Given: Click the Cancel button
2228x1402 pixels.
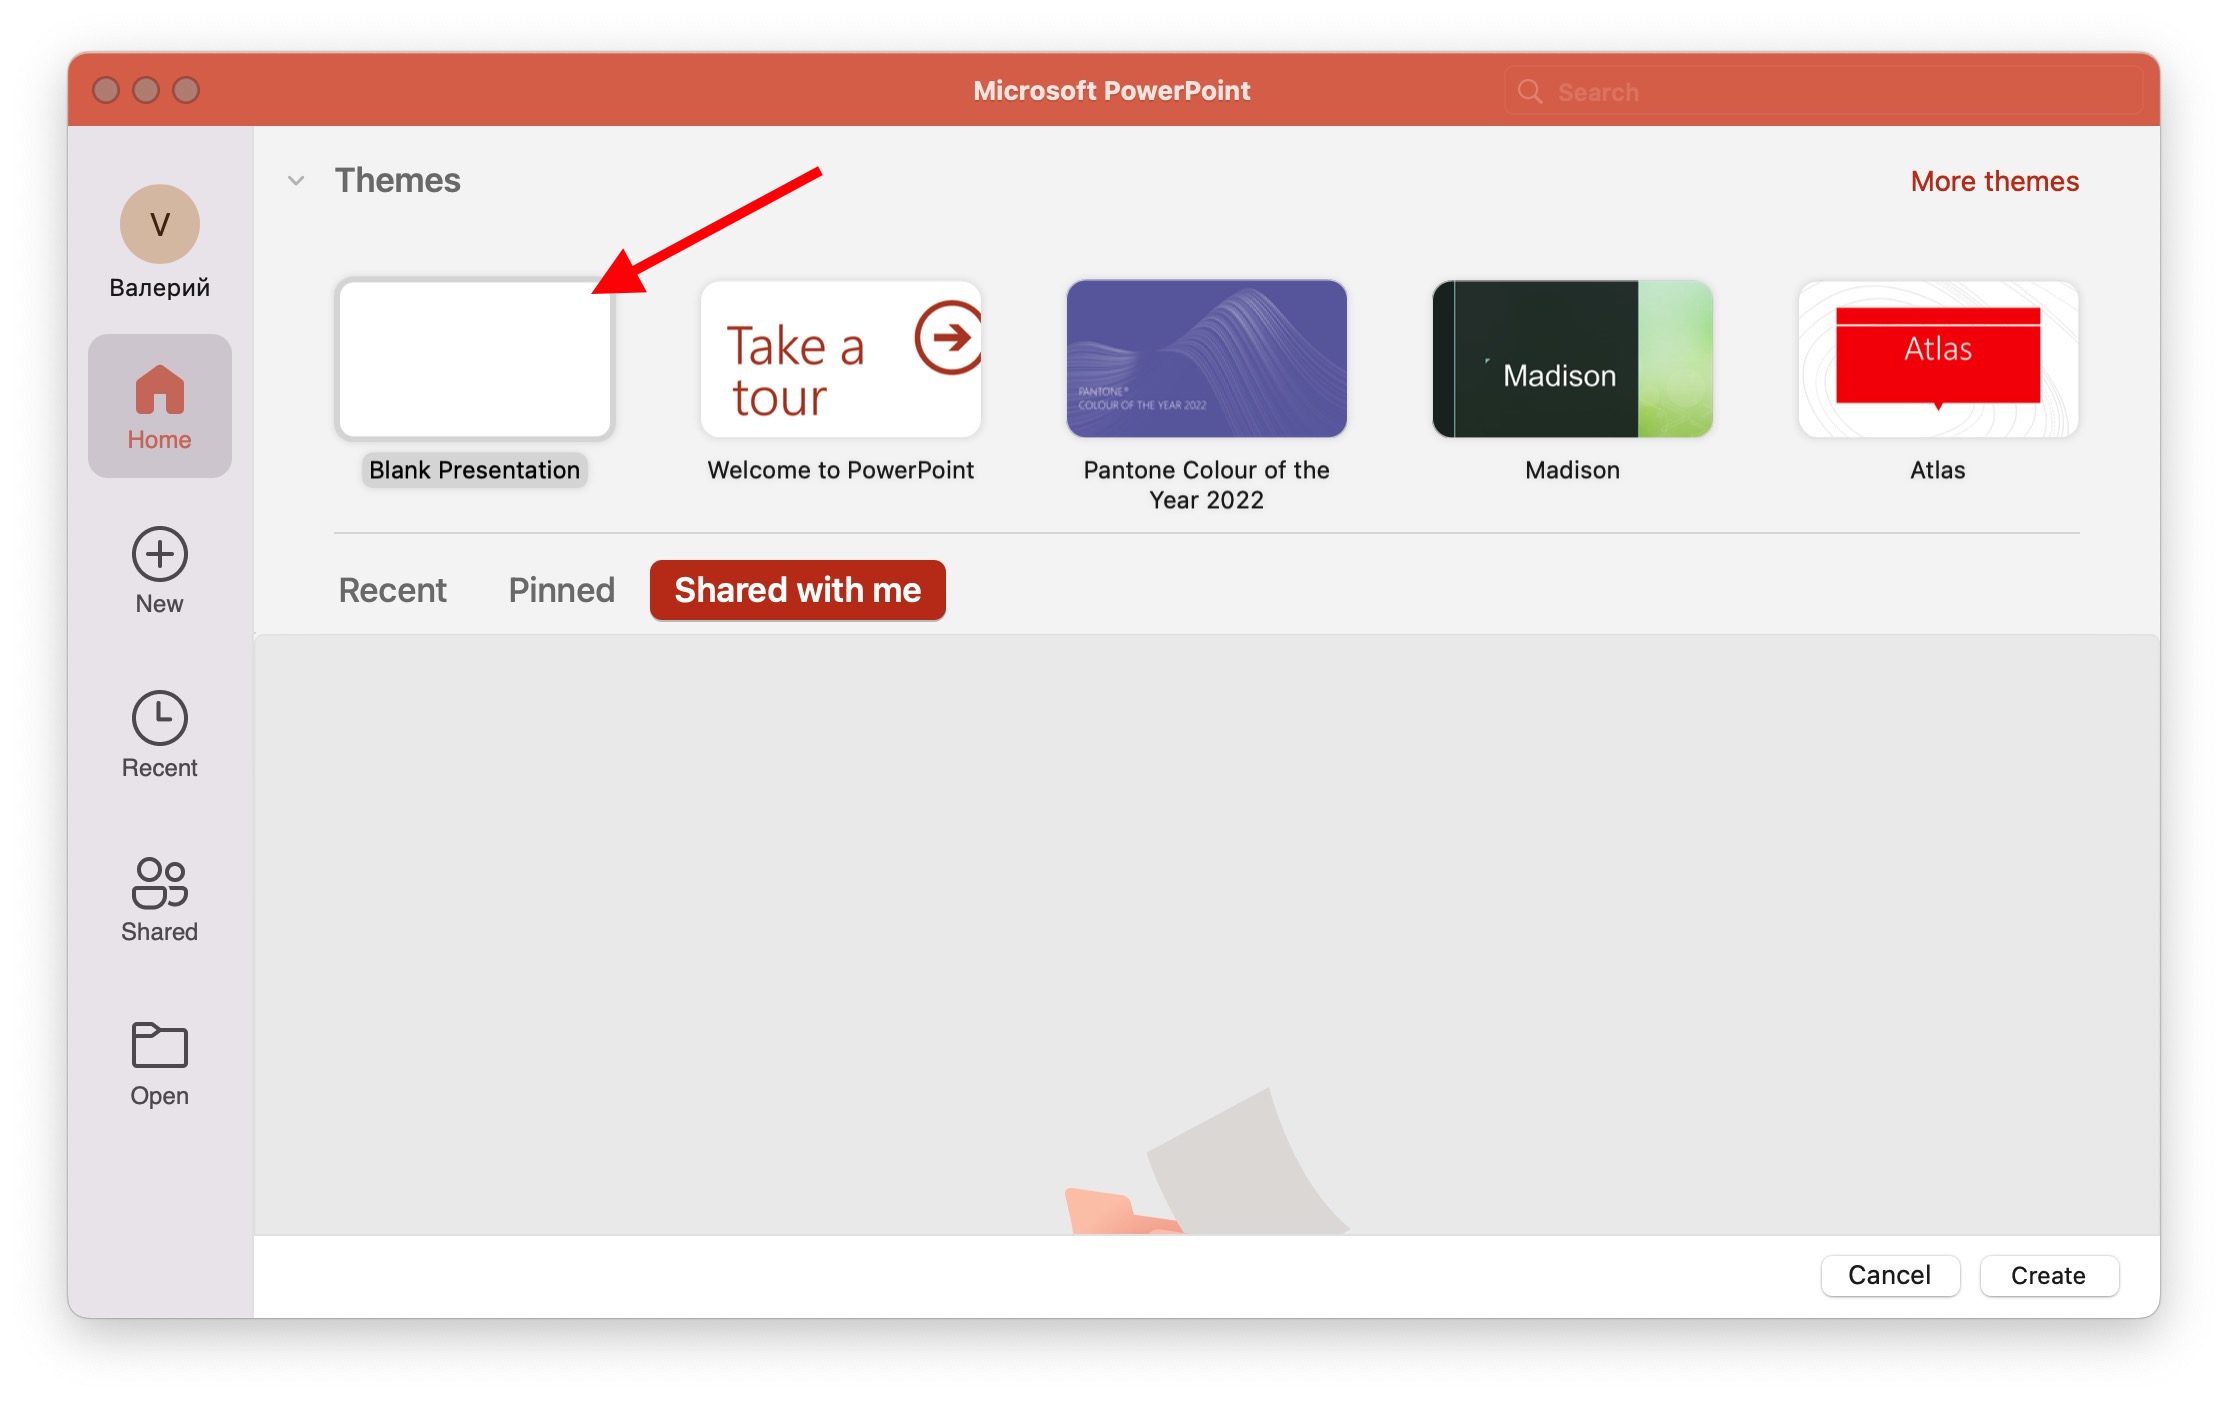Looking at the screenshot, I should click(x=1890, y=1275).
